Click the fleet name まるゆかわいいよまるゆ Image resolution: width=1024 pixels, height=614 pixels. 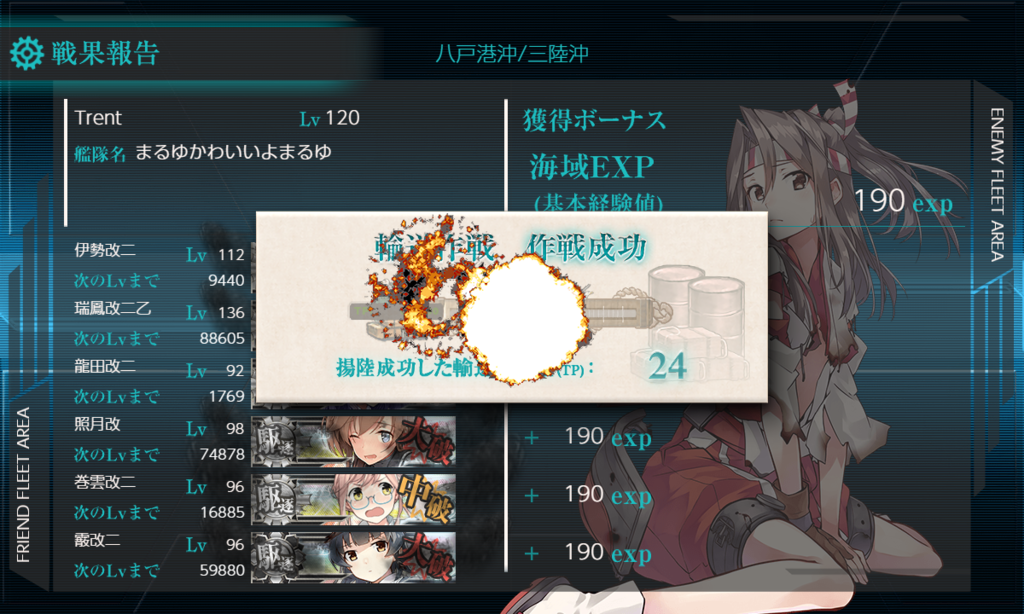233,152
